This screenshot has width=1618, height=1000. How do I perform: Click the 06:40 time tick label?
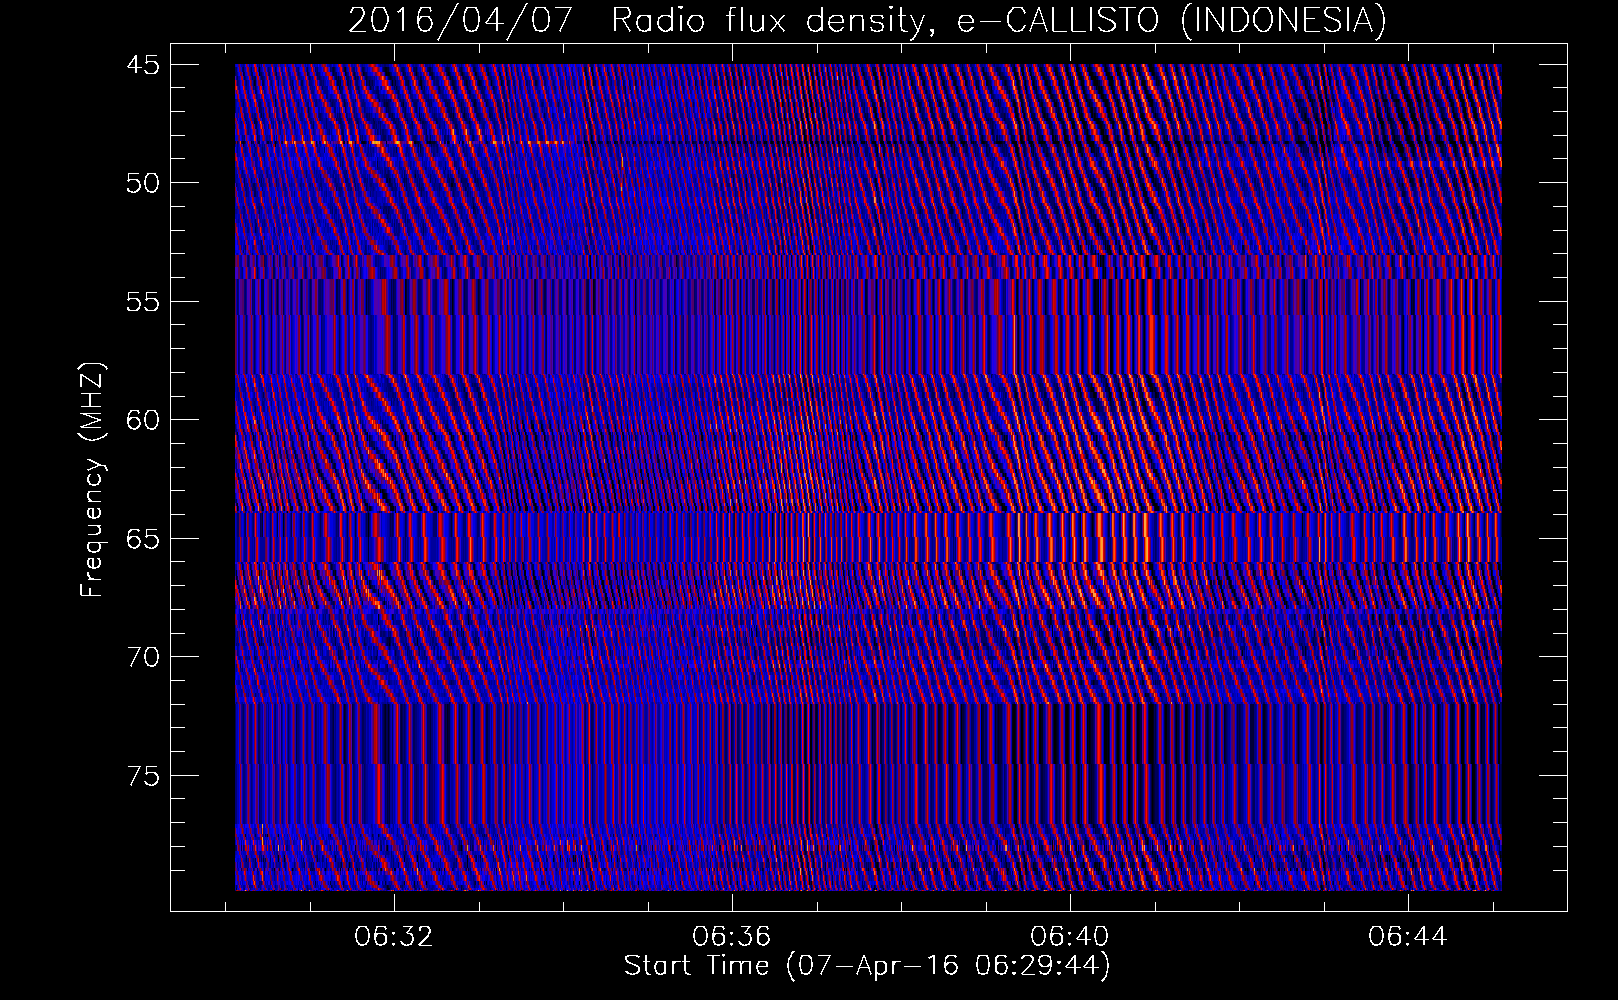(1070, 936)
